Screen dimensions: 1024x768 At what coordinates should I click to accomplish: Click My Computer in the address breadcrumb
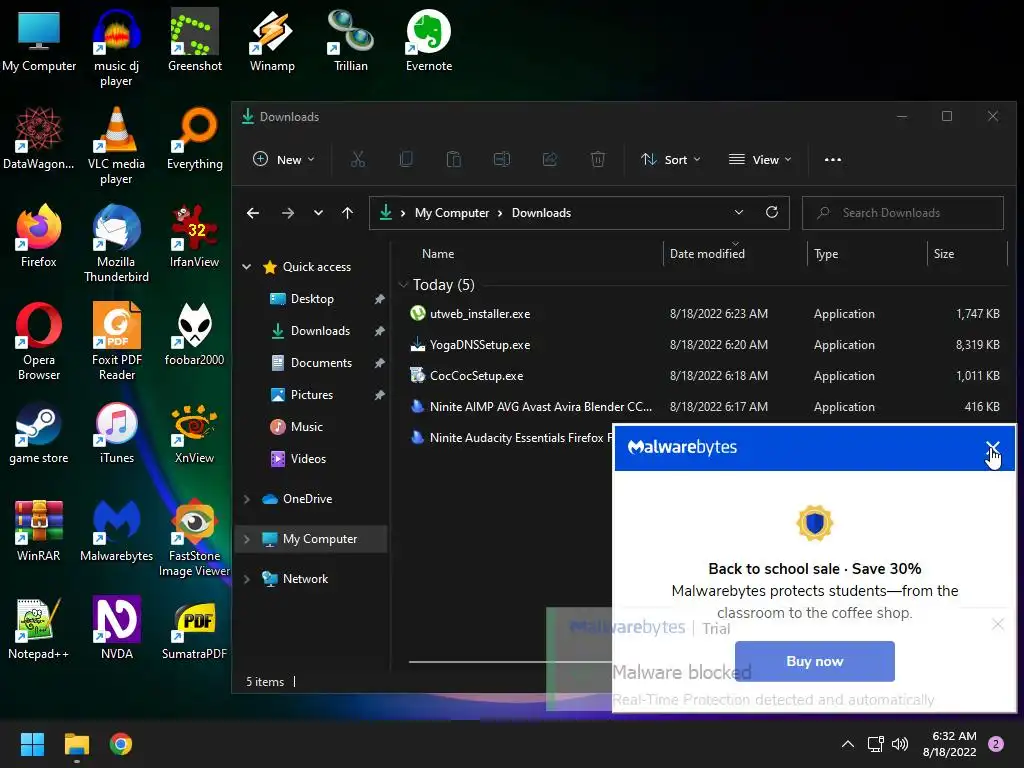coord(452,213)
